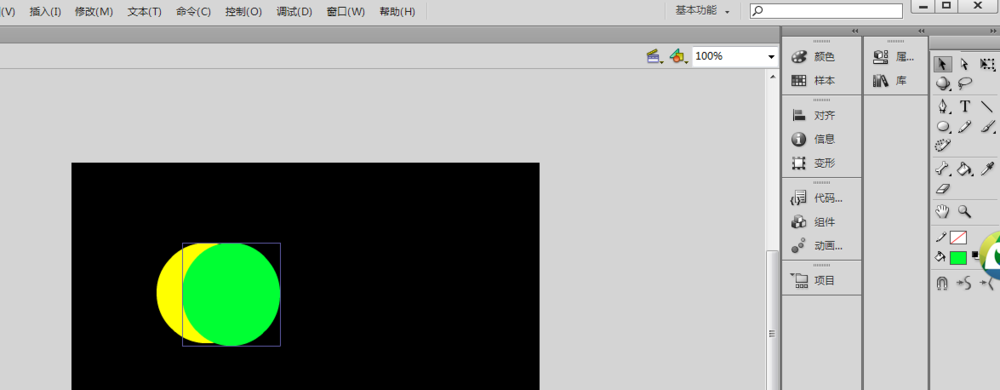Open the 修改(M) menu
The width and height of the screenshot is (1000, 390).
pyautogui.click(x=94, y=11)
